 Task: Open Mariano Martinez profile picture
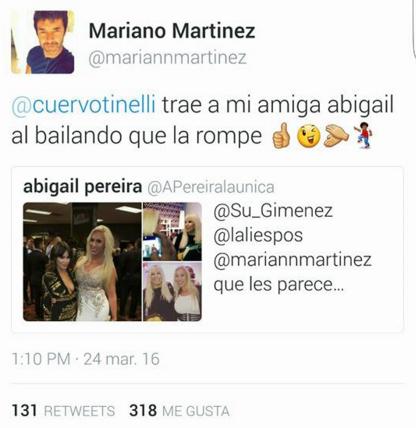tap(43, 42)
